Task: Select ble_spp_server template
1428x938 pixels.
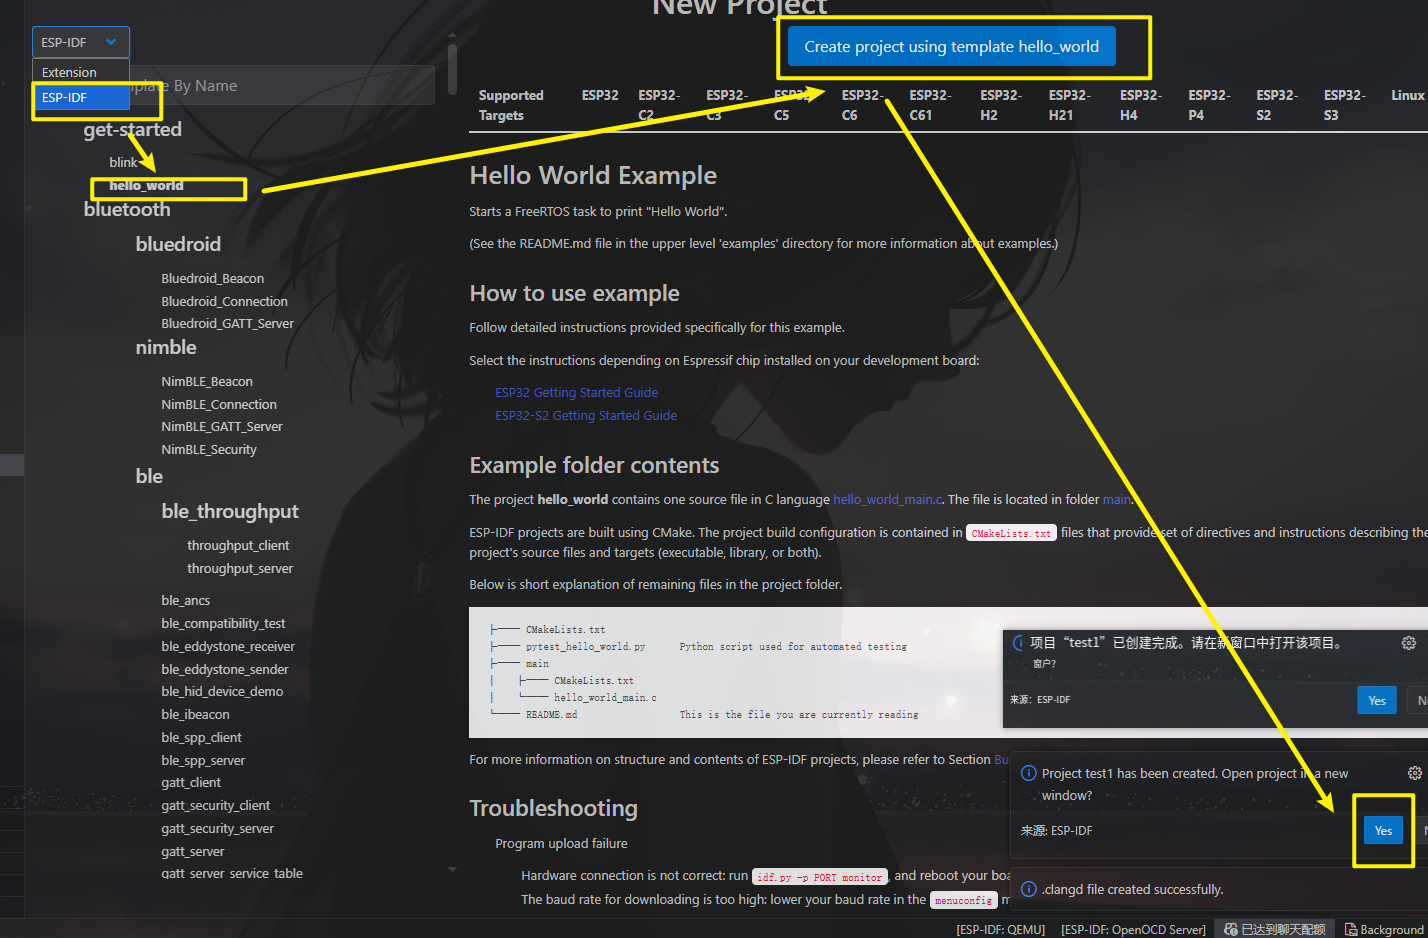Action: coord(203,760)
